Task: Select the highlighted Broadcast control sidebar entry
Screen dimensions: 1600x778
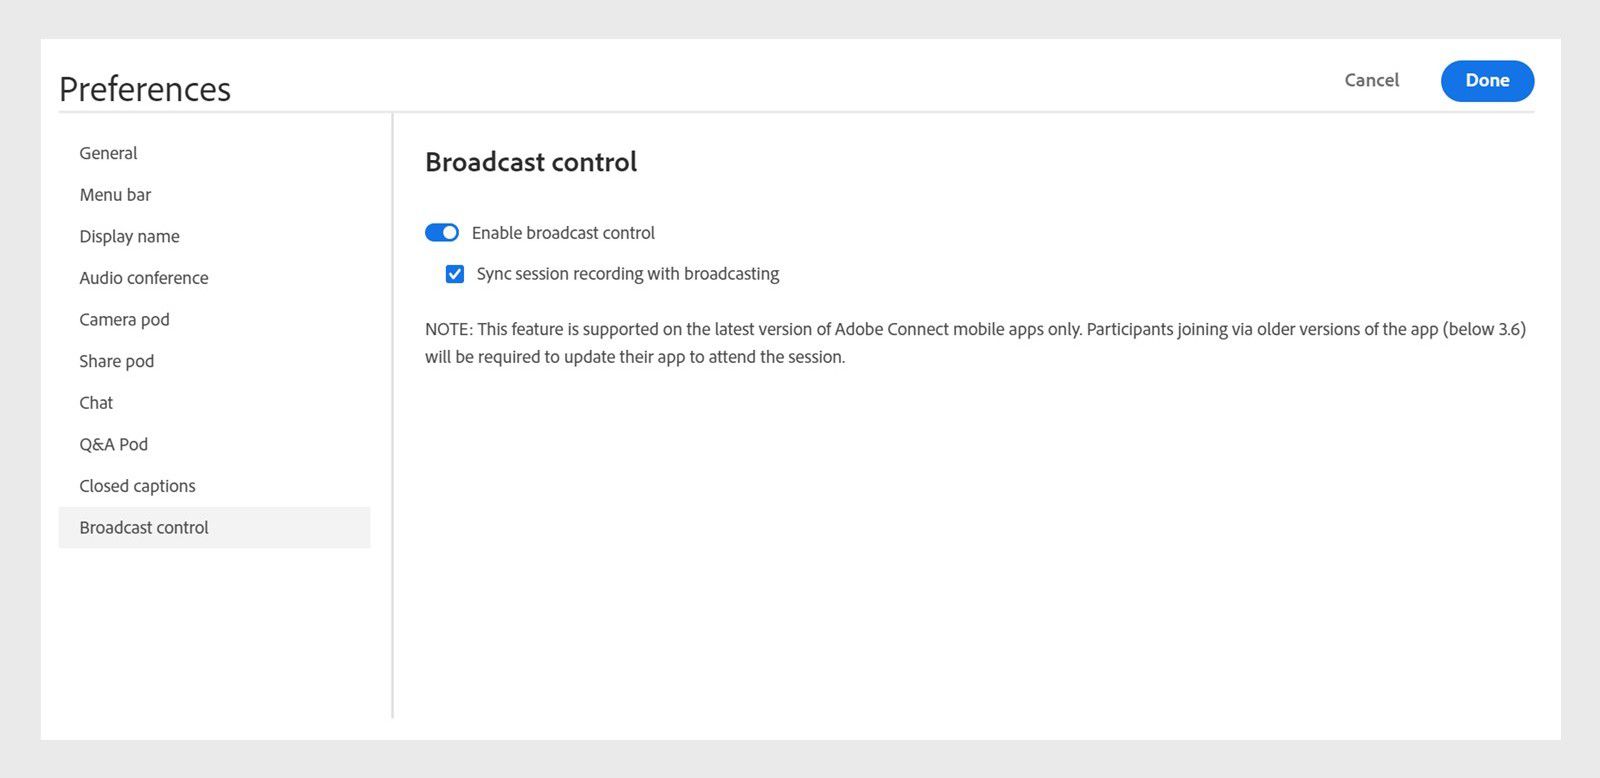Action: (144, 527)
